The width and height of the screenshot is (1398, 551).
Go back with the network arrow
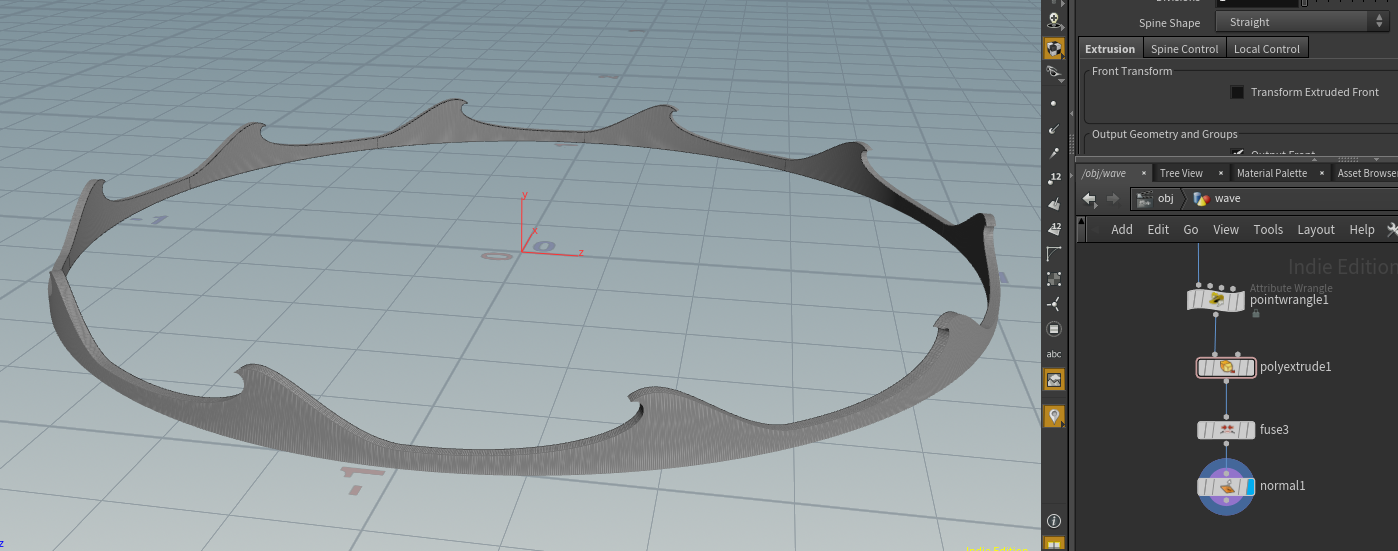tap(1090, 198)
